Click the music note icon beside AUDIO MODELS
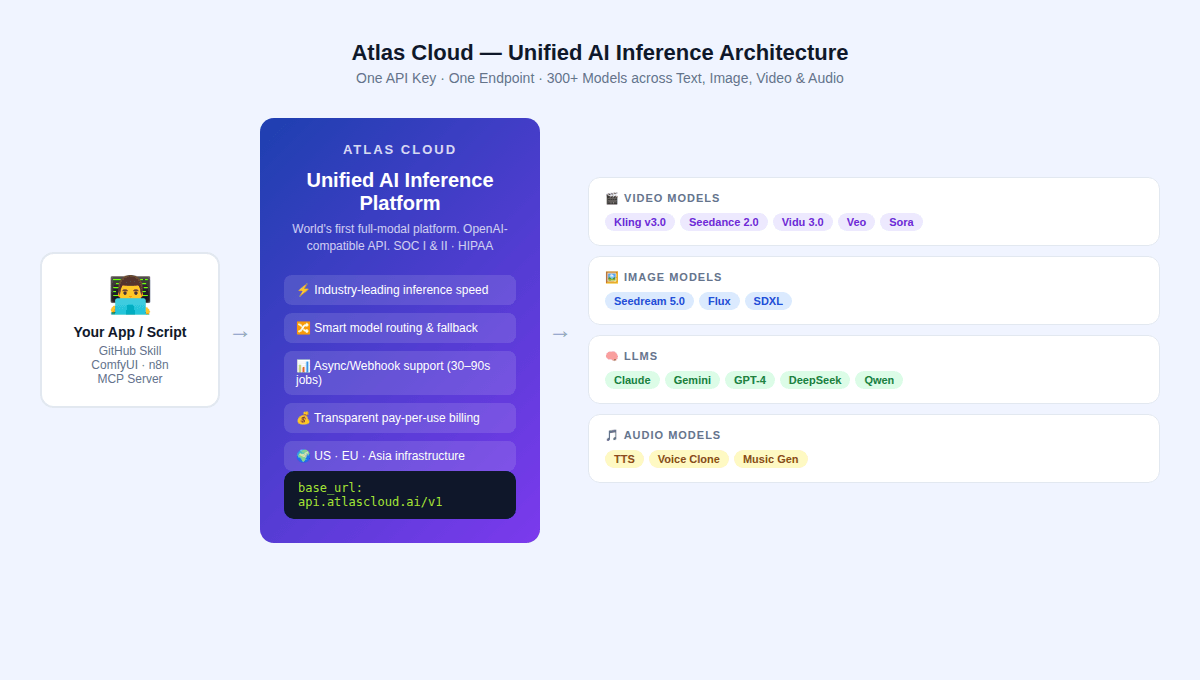Image resolution: width=1200 pixels, height=680 pixels. (611, 434)
